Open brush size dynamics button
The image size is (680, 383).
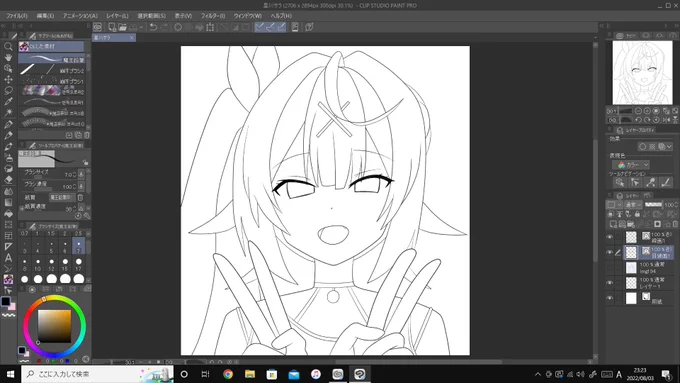81,174
